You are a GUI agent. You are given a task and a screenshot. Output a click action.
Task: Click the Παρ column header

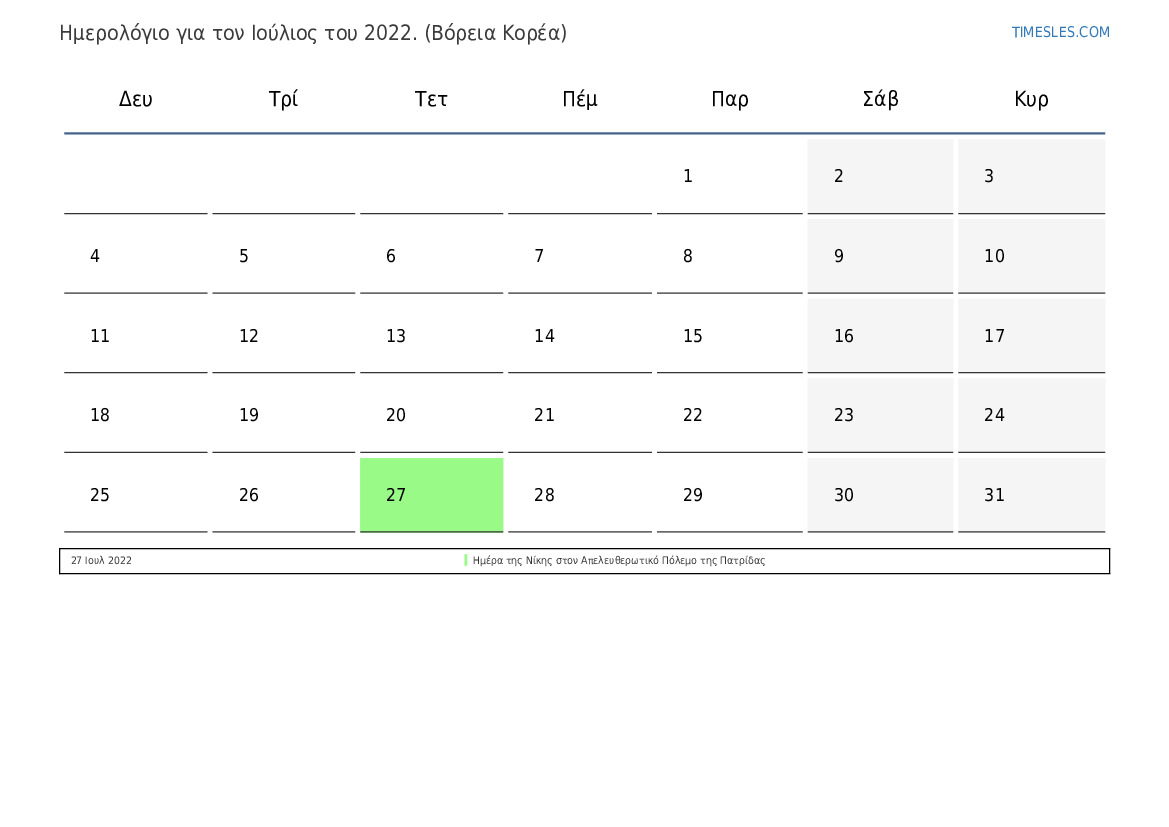coord(730,99)
